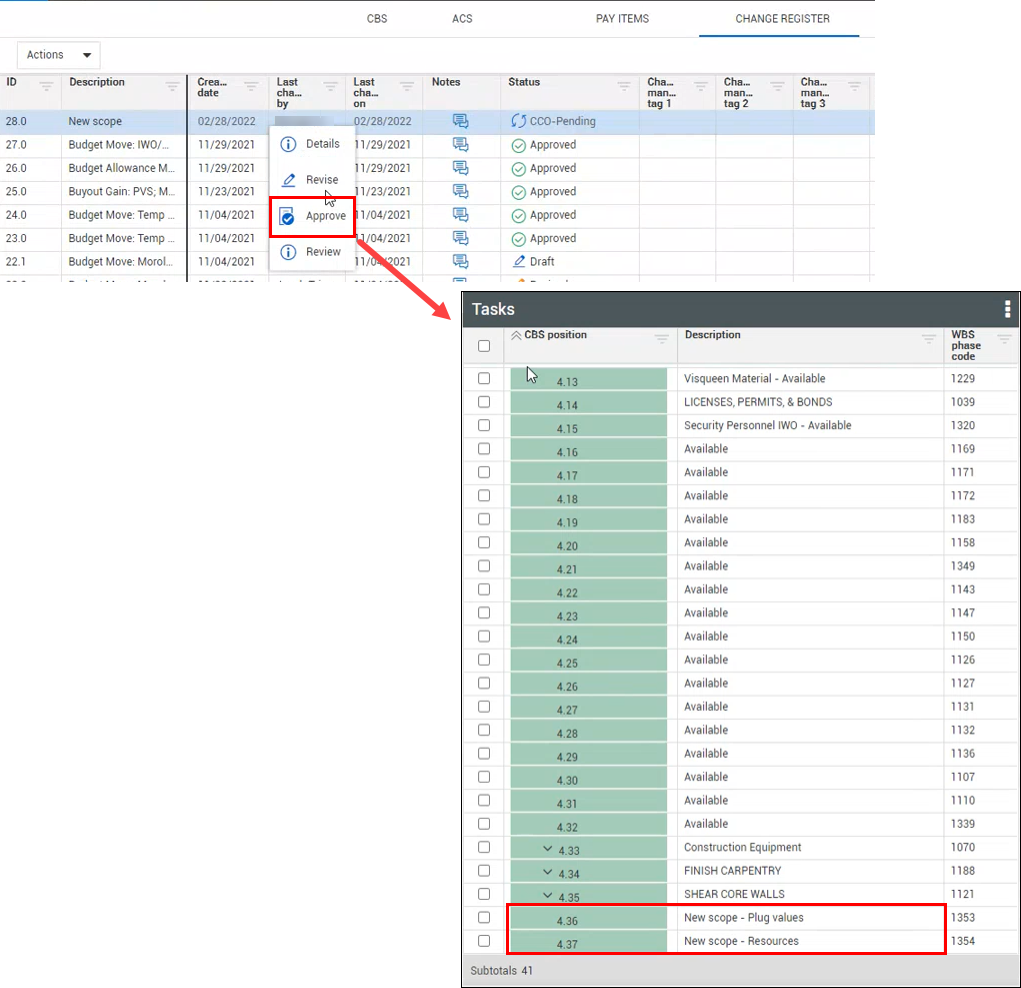Switch to the PAY ITEMS tab
Image resolution: width=1021 pixels, height=988 pixels.
point(622,19)
